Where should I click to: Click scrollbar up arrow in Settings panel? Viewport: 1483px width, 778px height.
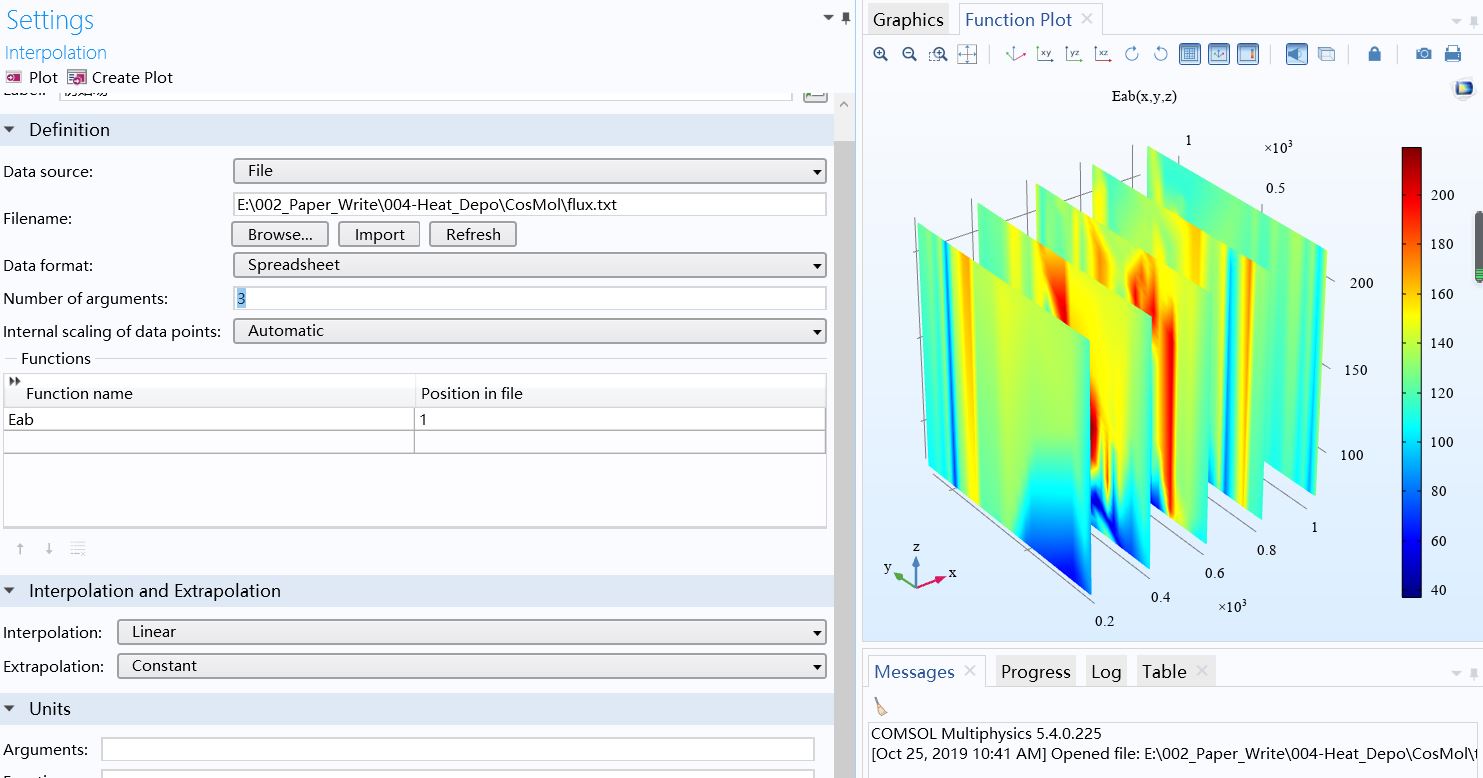point(845,103)
